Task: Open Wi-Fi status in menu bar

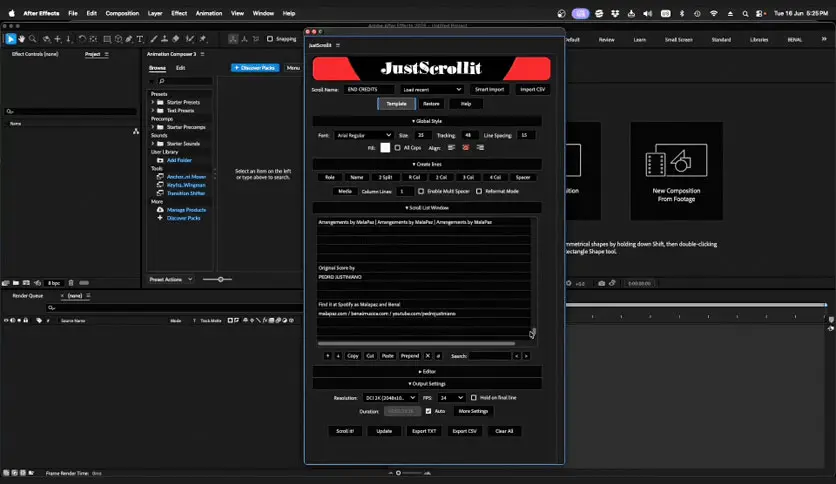Action: point(713,13)
